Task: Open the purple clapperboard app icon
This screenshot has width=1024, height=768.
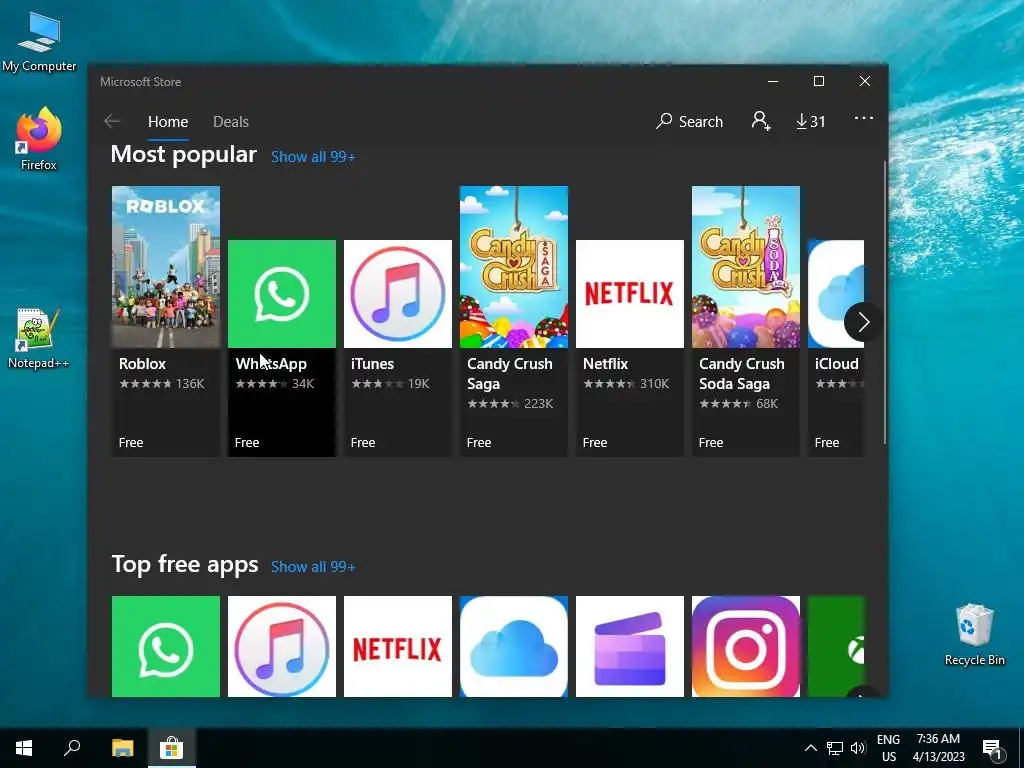Action: pos(630,646)
